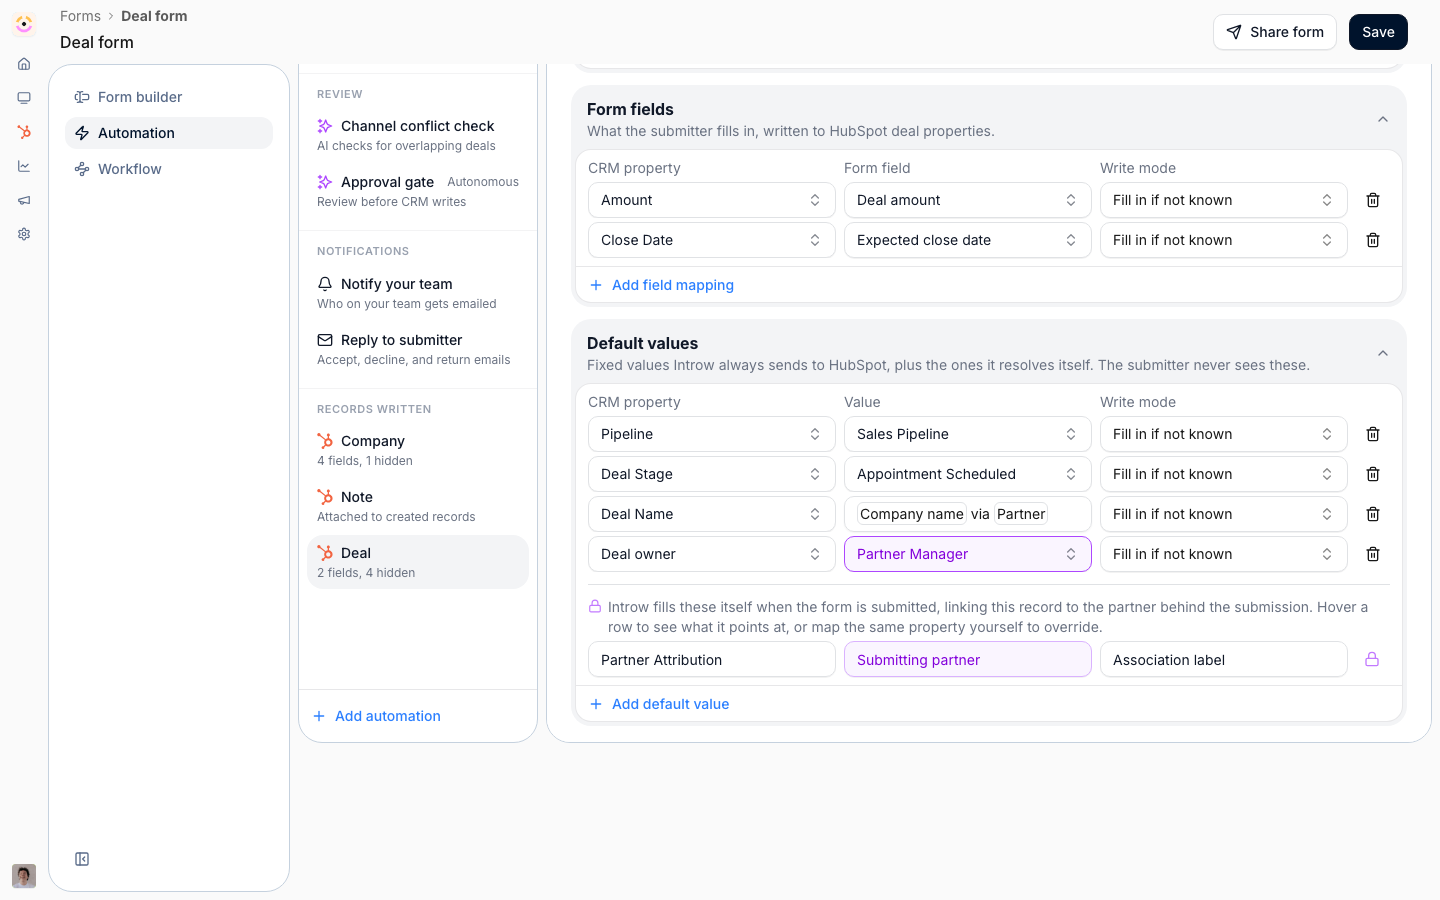Delete the Deal Name default value row
Image resolution: width=1440 pixels, height=900 pixels.
click(1373, 514)
